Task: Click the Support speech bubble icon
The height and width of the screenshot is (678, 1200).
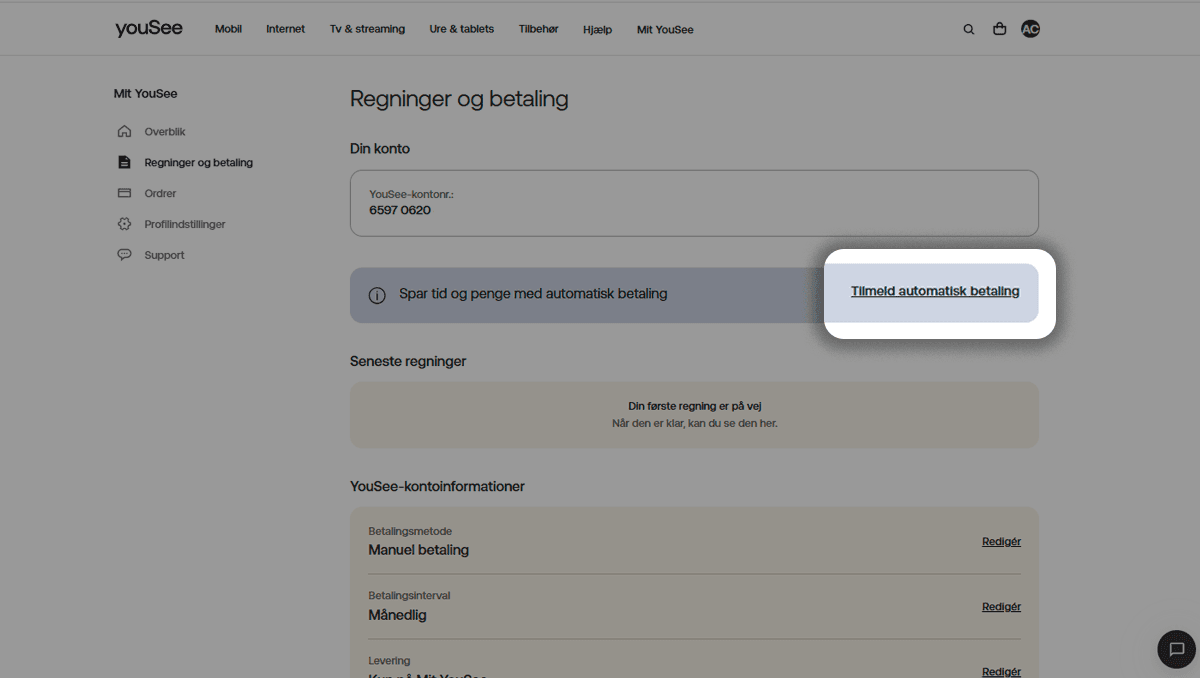Action: [x=124, y=255]
